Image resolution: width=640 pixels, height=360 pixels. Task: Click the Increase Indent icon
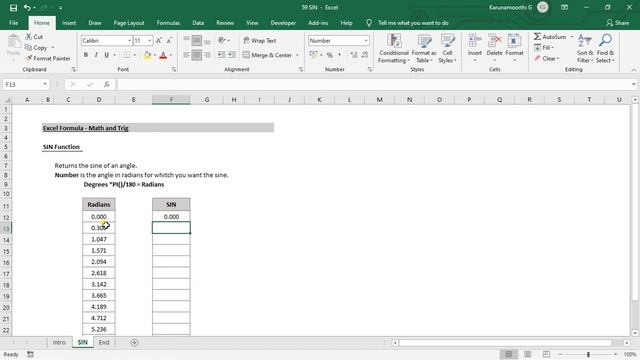231,55
